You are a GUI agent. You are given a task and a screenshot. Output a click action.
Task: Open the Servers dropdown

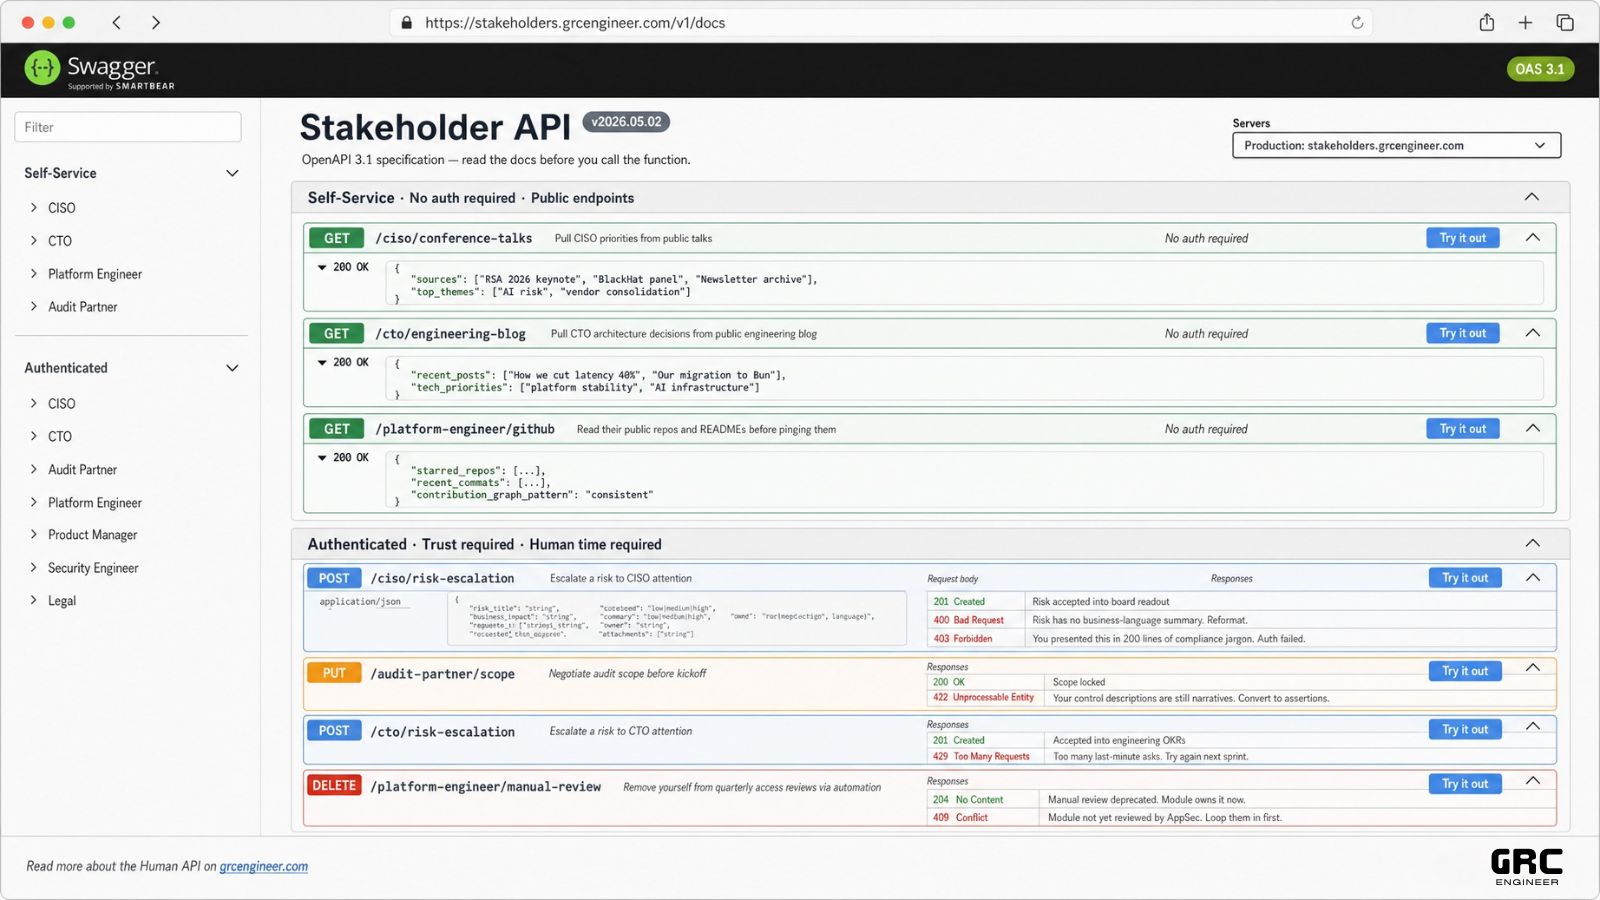[x=1396, y=145]
